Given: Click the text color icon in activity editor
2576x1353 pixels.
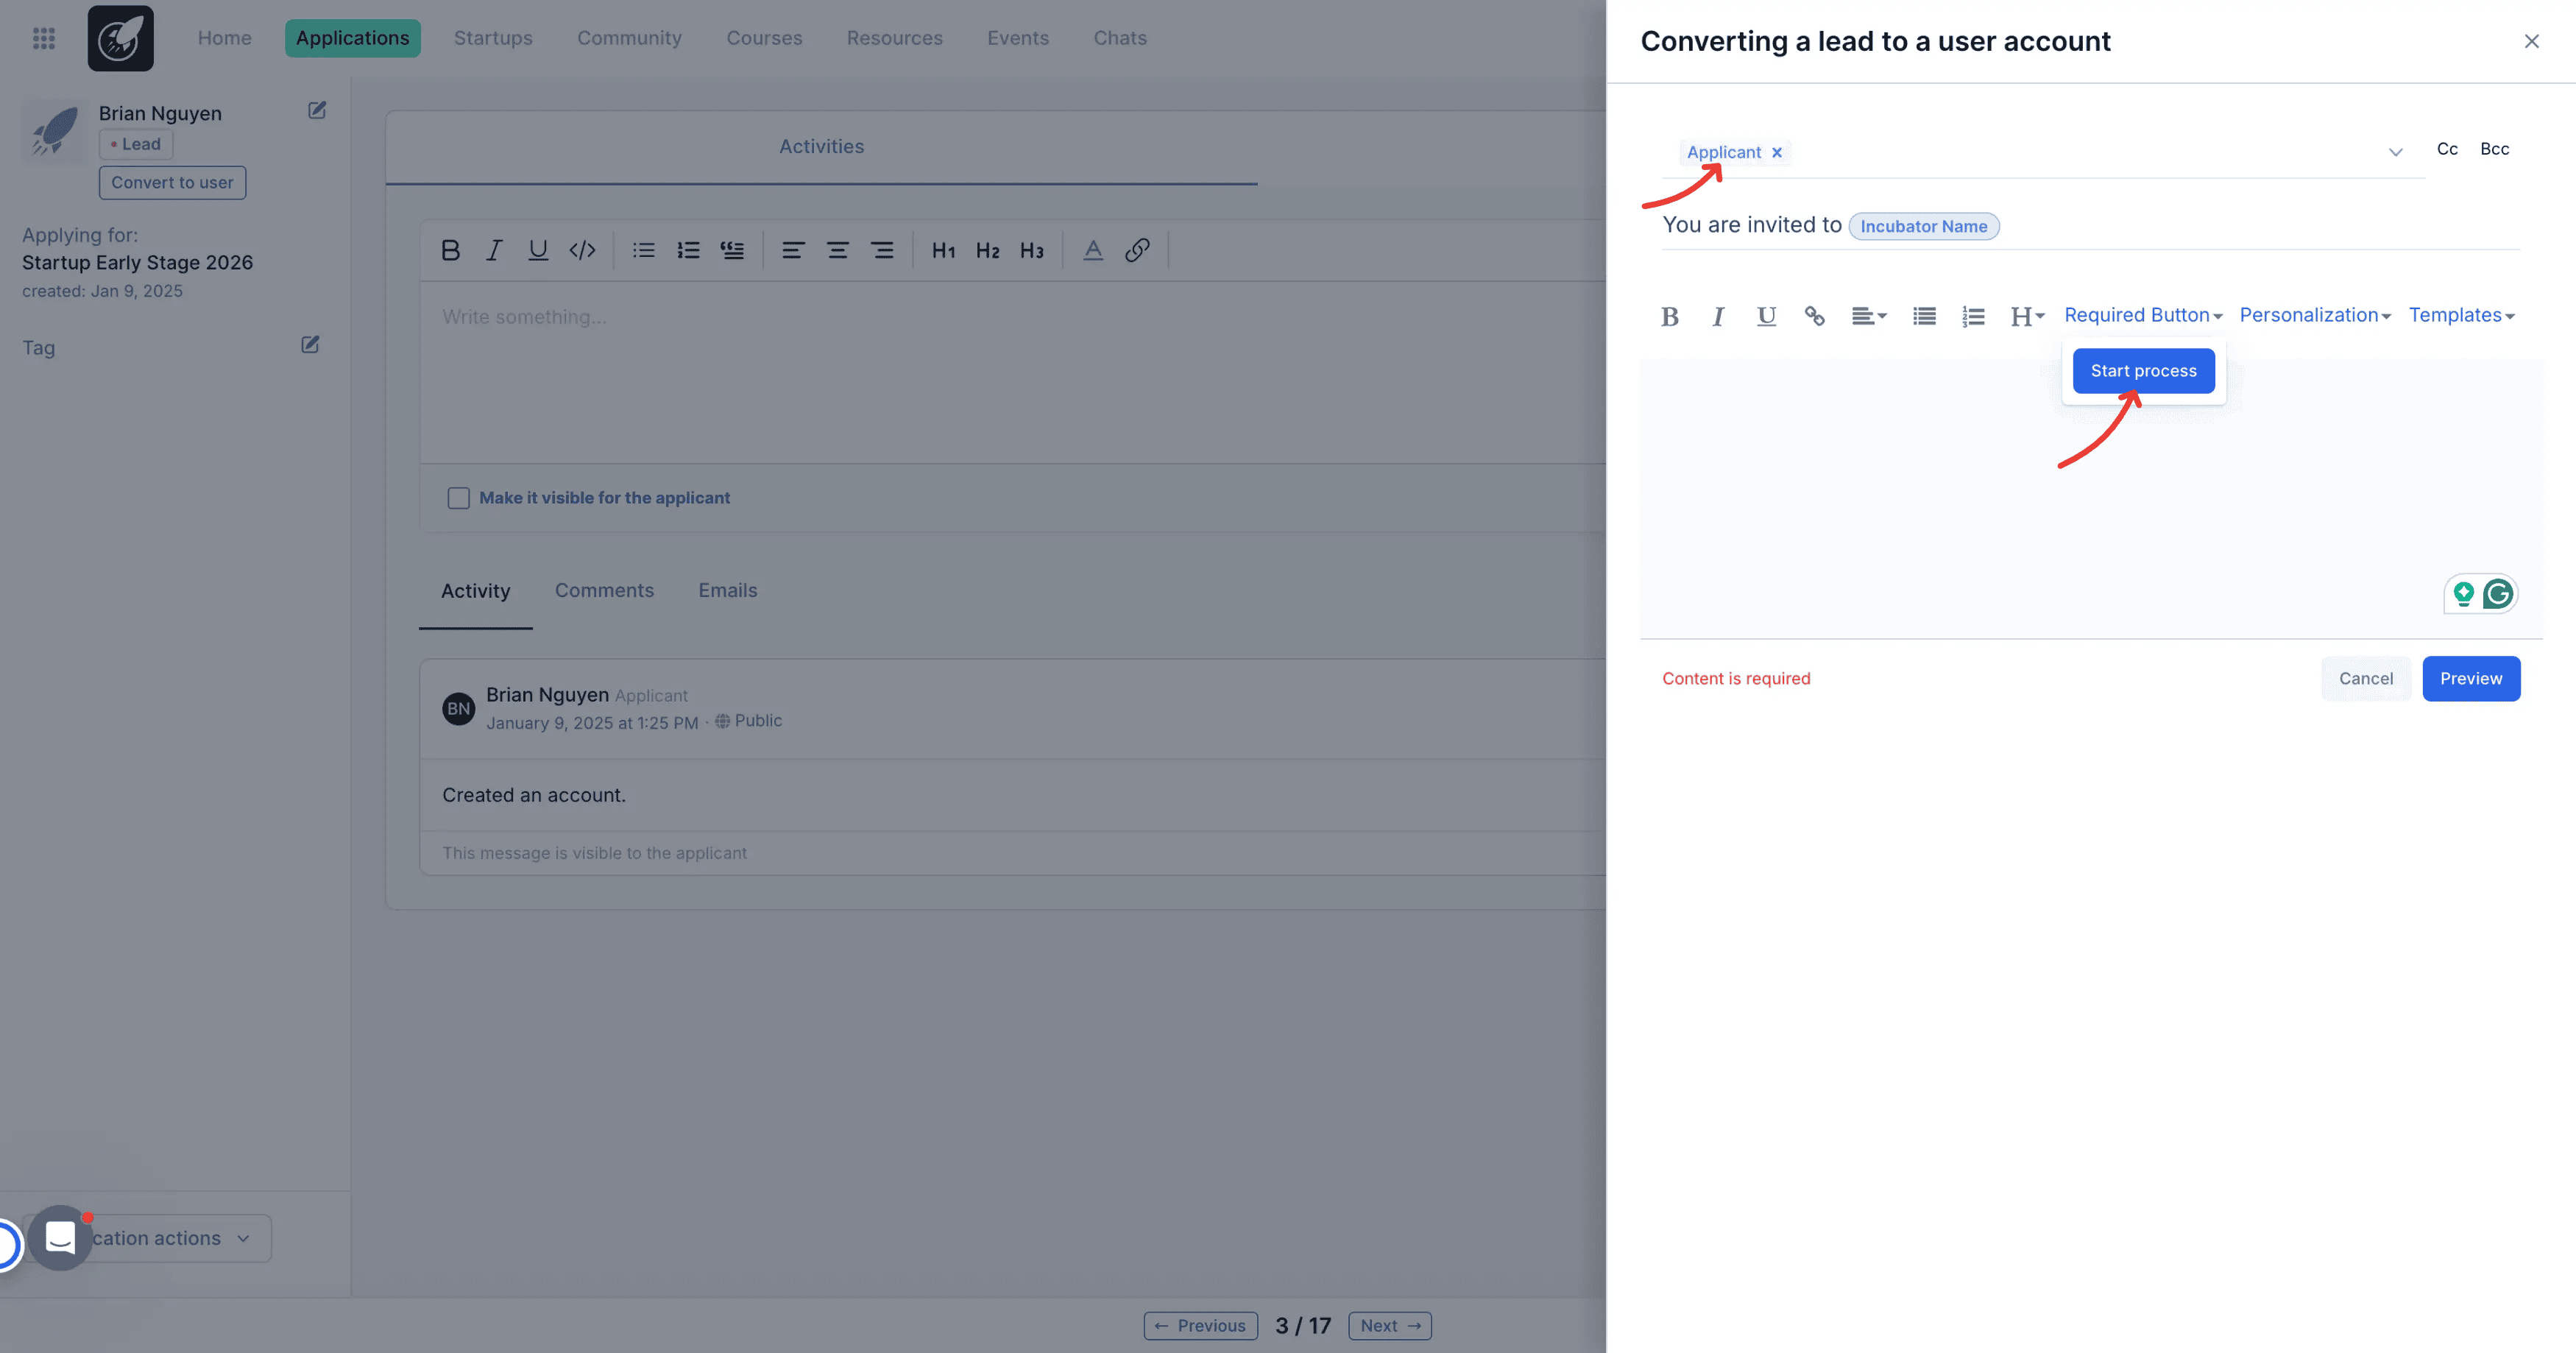Looking at the screenshot, I should [x=1093, y=250].
